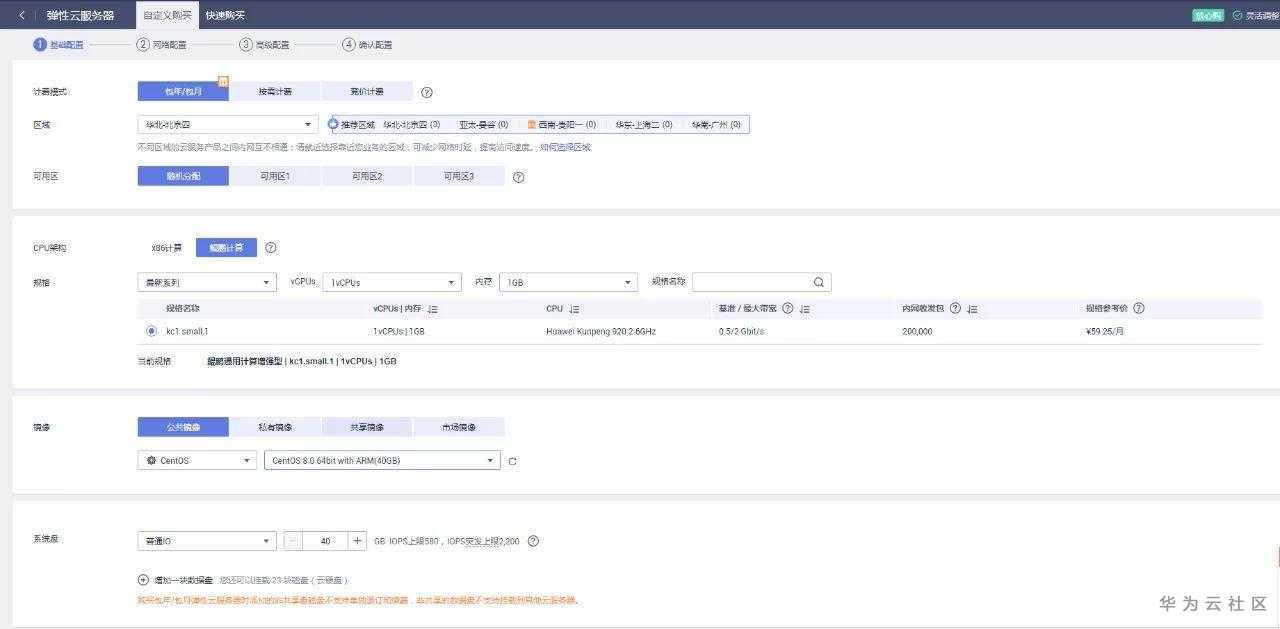Open the 华北-北京四 region dropdown
The height and width of the screenshot is (629, 1280).
click(x=228, y=124)
